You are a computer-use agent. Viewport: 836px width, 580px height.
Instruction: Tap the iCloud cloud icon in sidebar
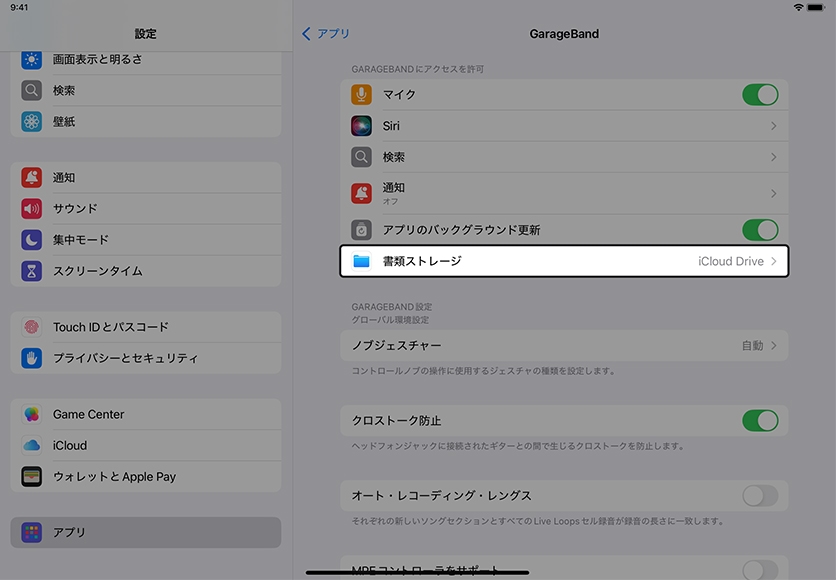tap(32, 446)
